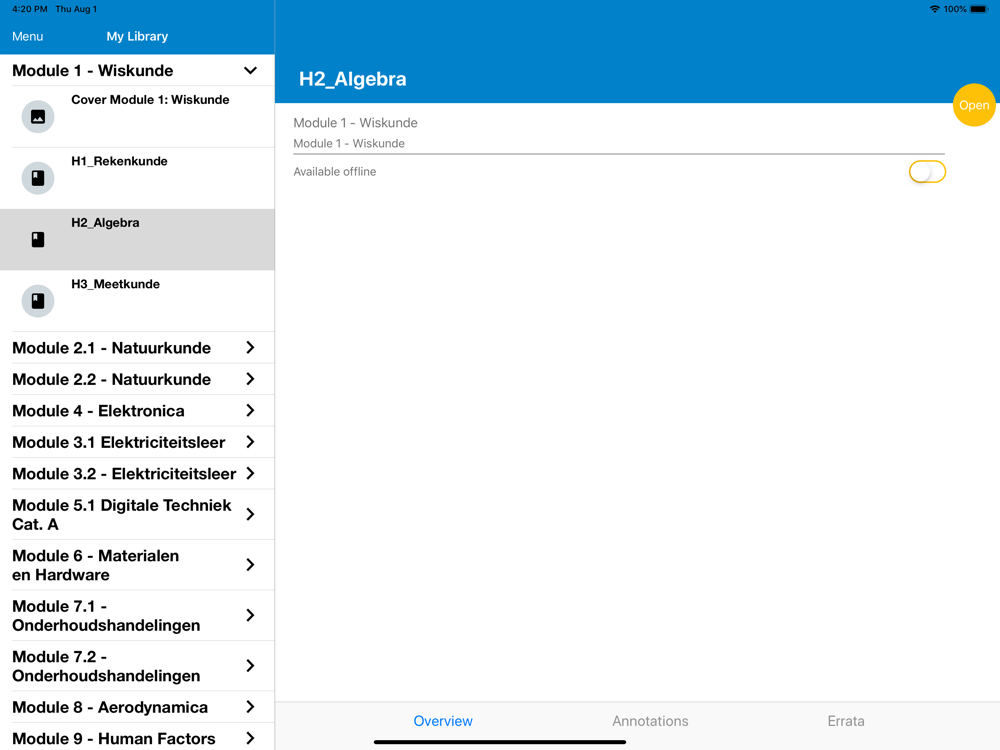Viewport: 1000px width, 750px height.
Task: Expand Module 2.1 - Natuurkunde
Action: [137, 348]
